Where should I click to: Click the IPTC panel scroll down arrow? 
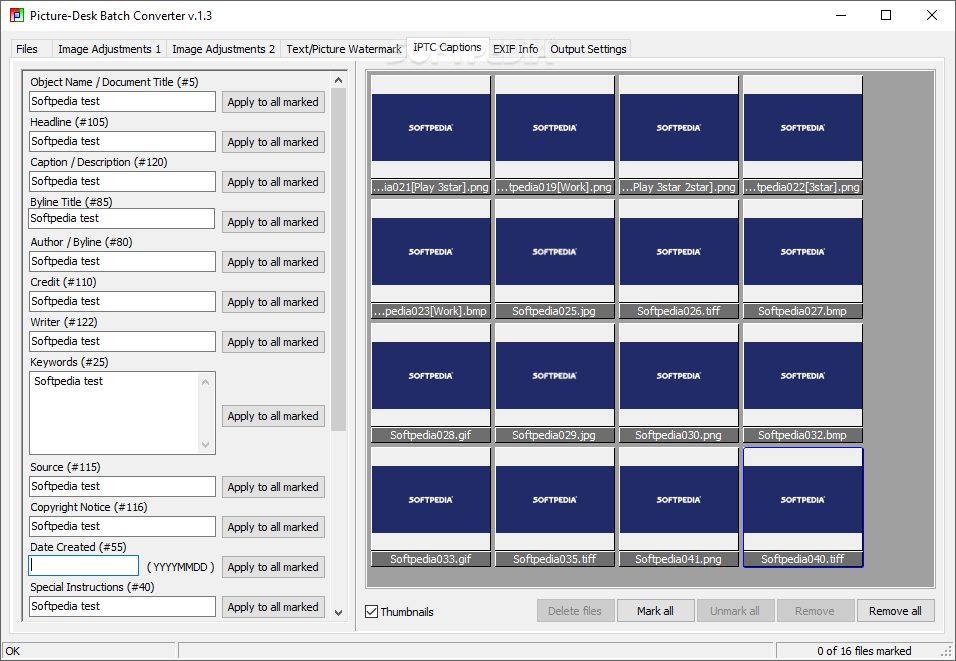point(338,613)
